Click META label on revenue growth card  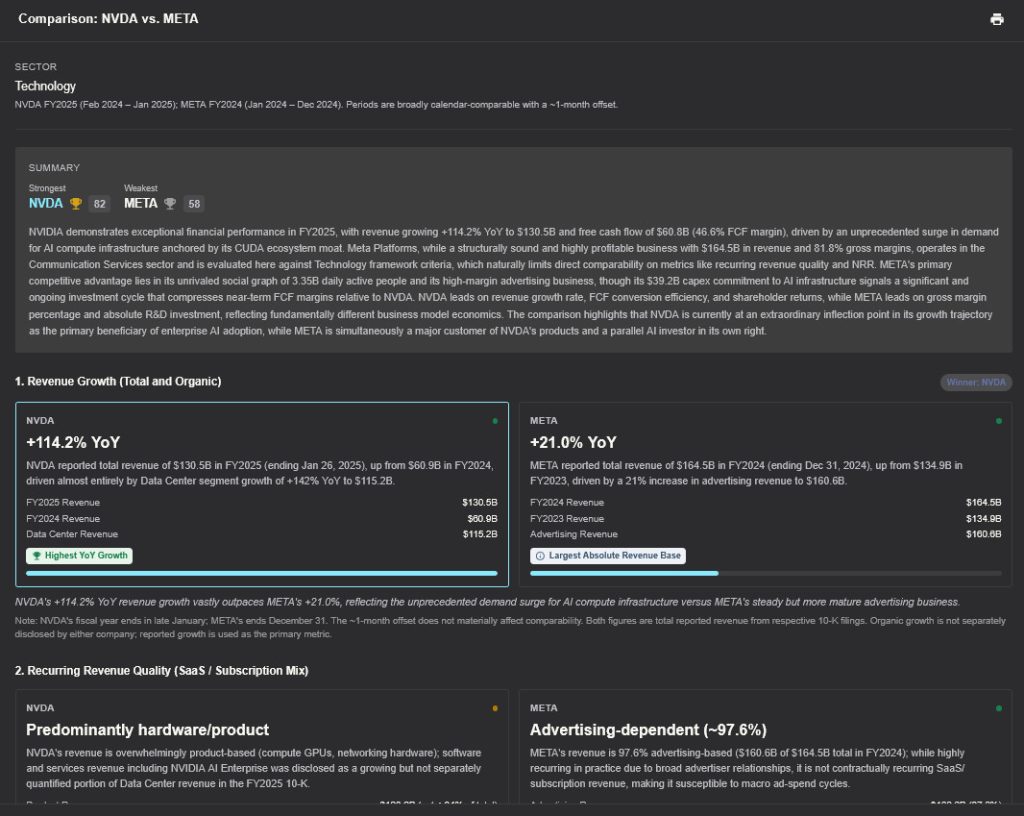pos(543,421)
